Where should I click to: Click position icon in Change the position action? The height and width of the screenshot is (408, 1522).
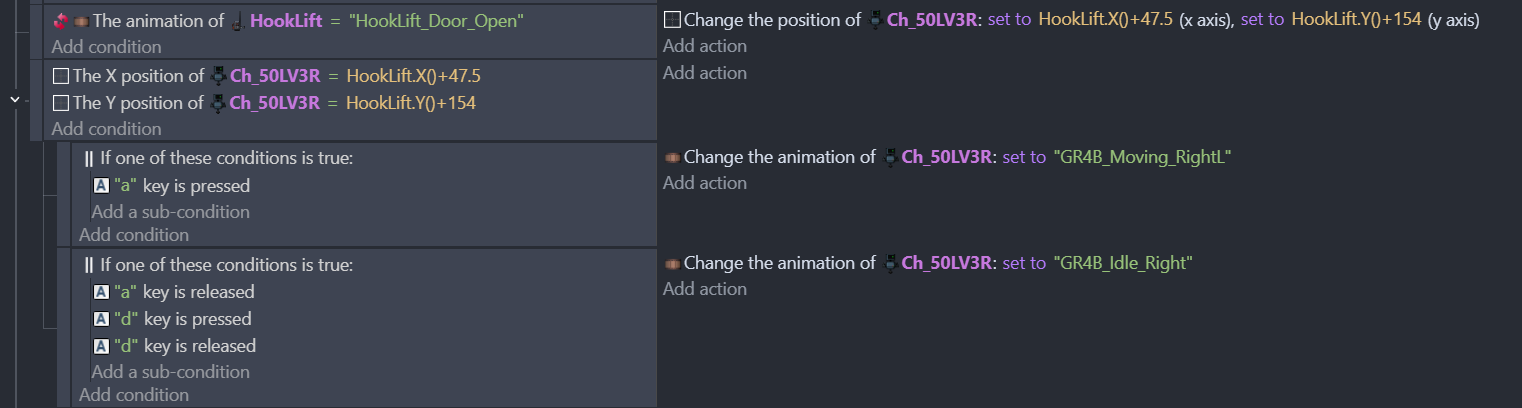[x=672, y=20]
